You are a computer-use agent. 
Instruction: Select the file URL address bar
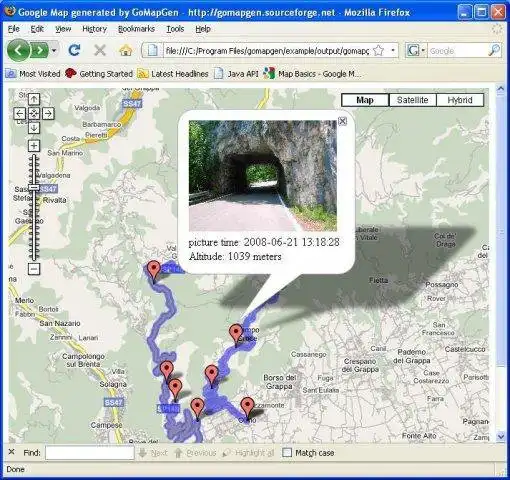tap(267, 51)
